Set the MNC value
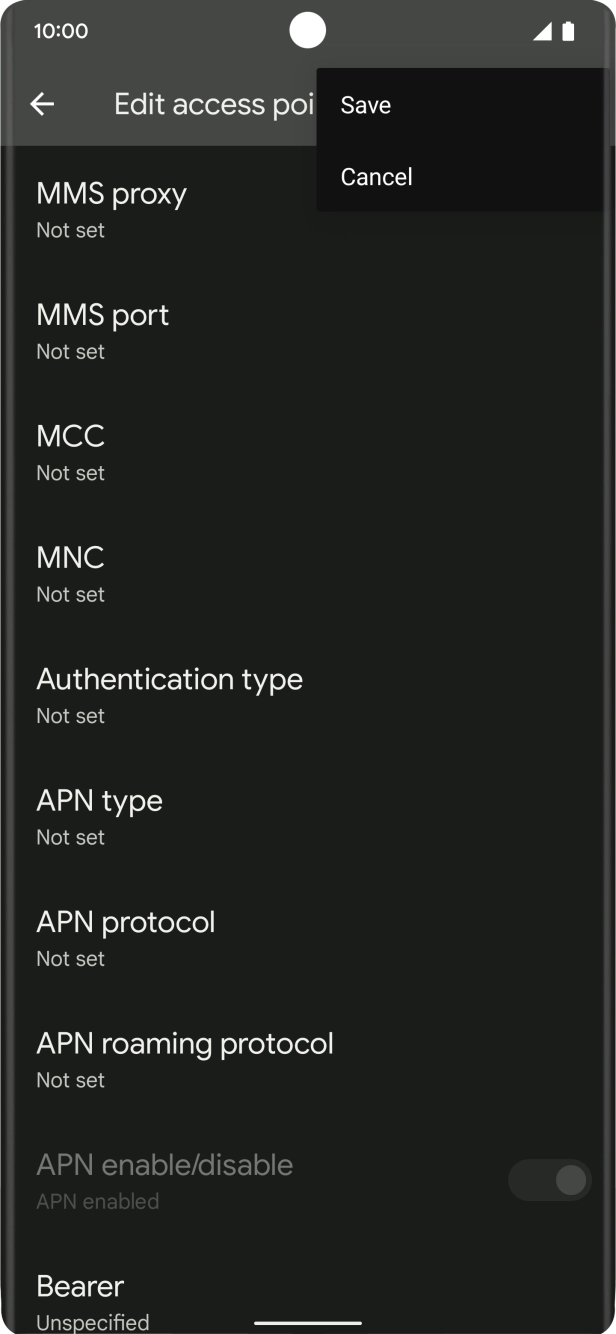This screenshot has height=1334, width=616. (71, 573)
